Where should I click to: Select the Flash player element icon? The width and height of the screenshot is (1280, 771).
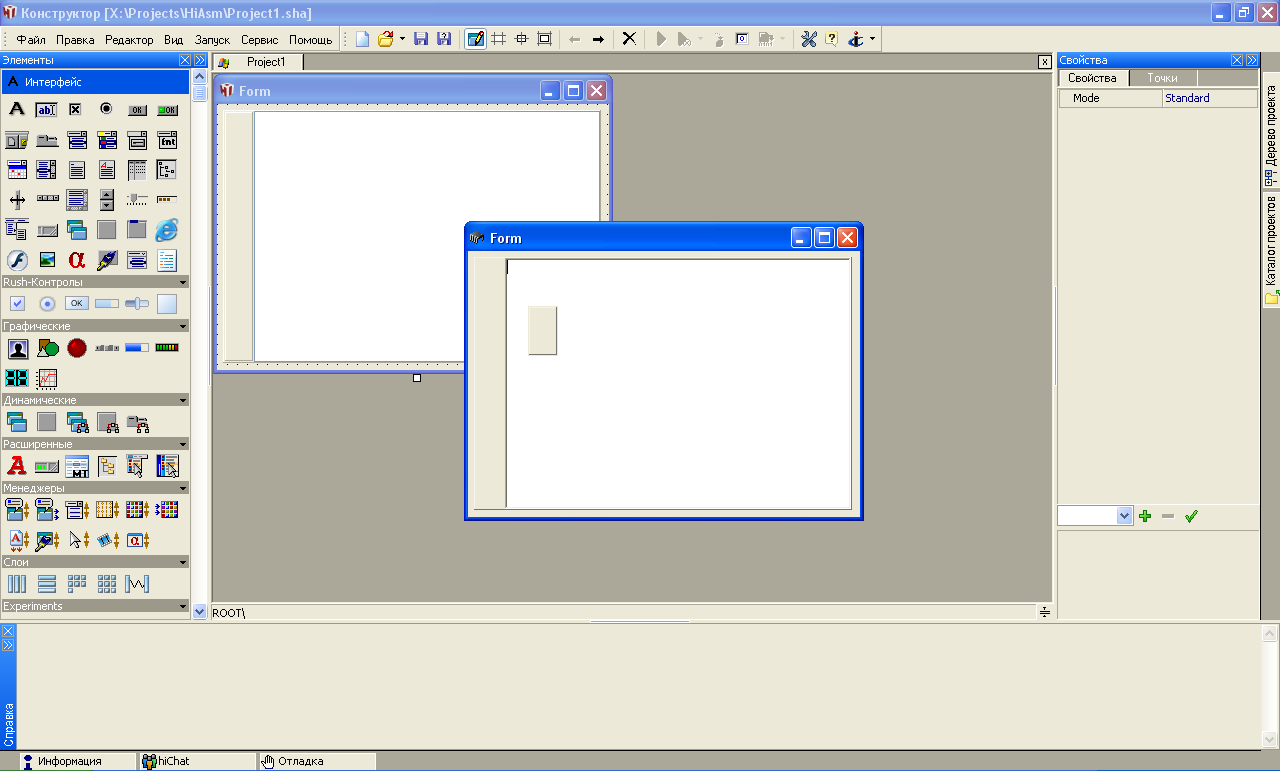17,260
